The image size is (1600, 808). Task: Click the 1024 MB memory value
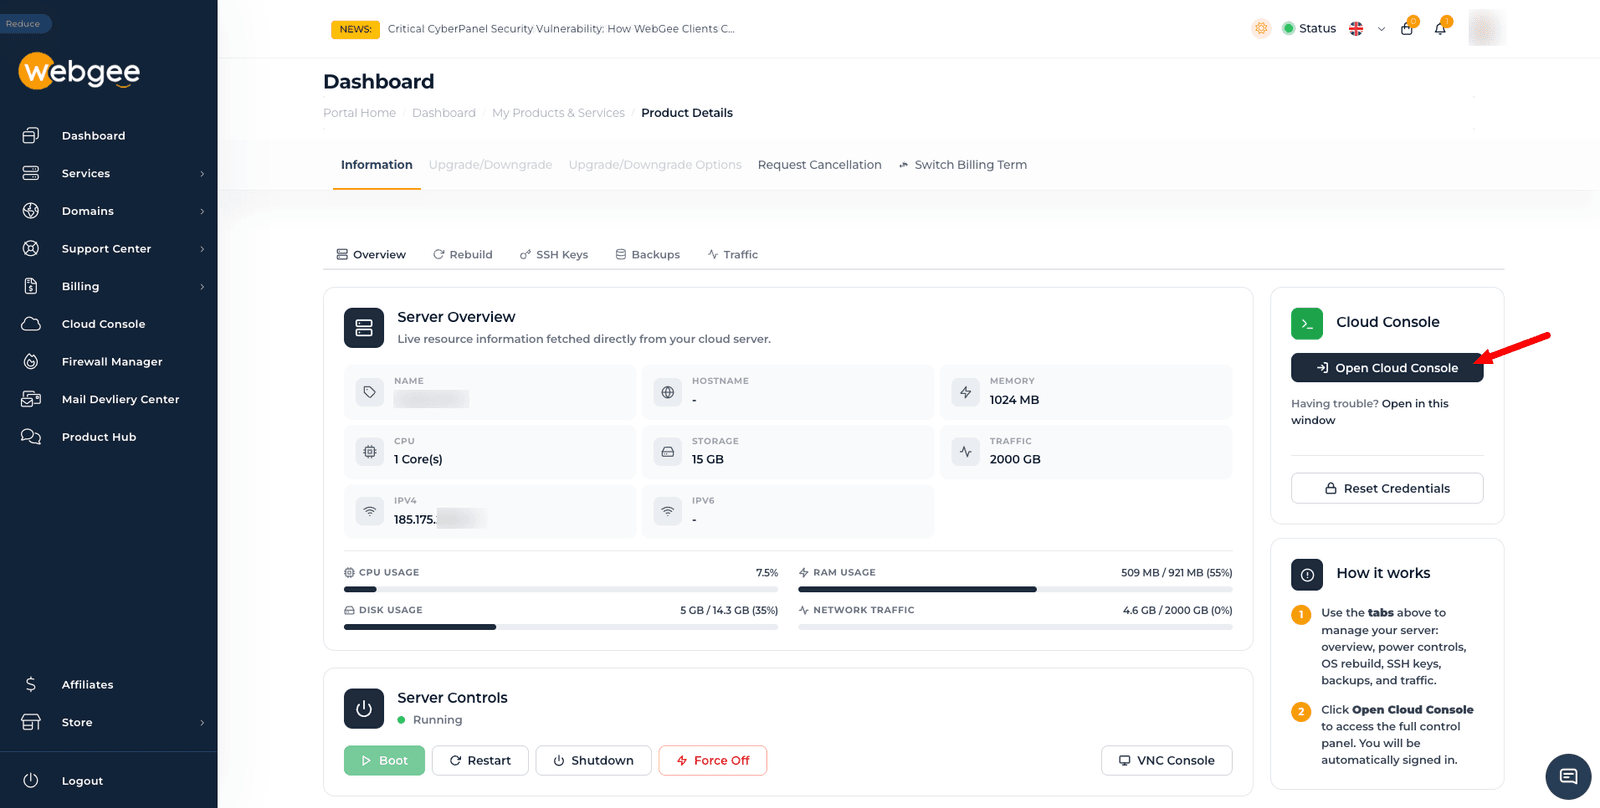click(x=1014, y=400)
